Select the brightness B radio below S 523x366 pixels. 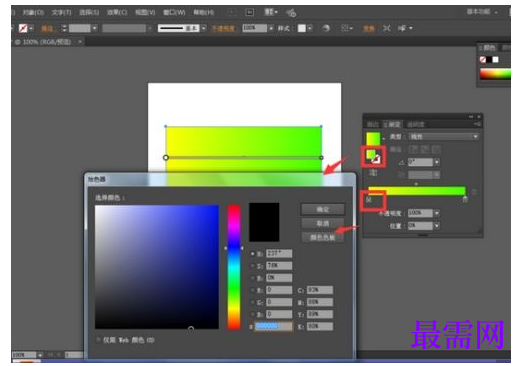tap(252, 278)
